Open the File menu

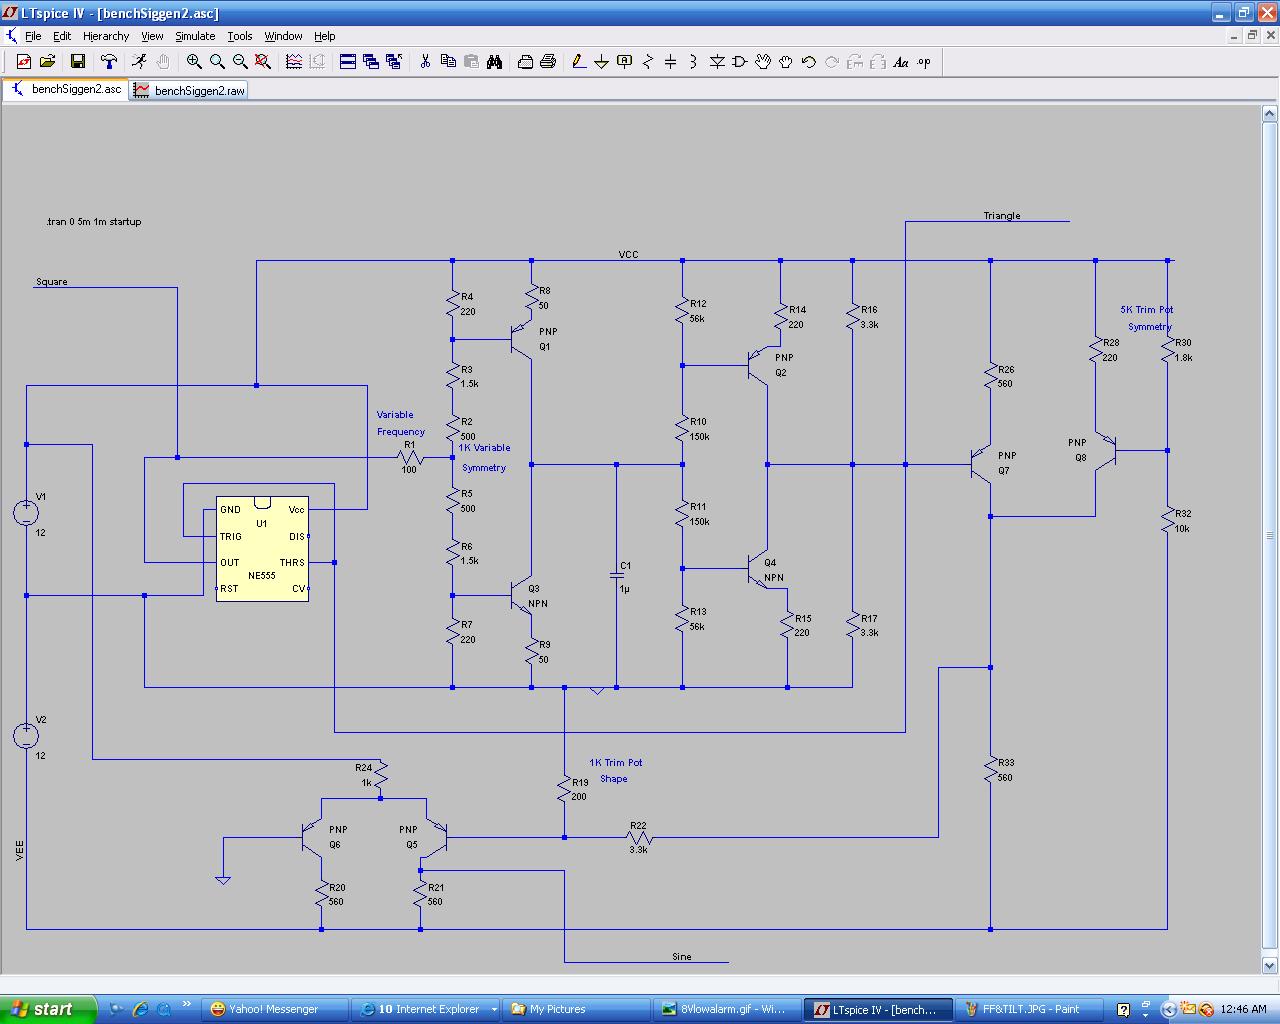(x=33, y=36)
